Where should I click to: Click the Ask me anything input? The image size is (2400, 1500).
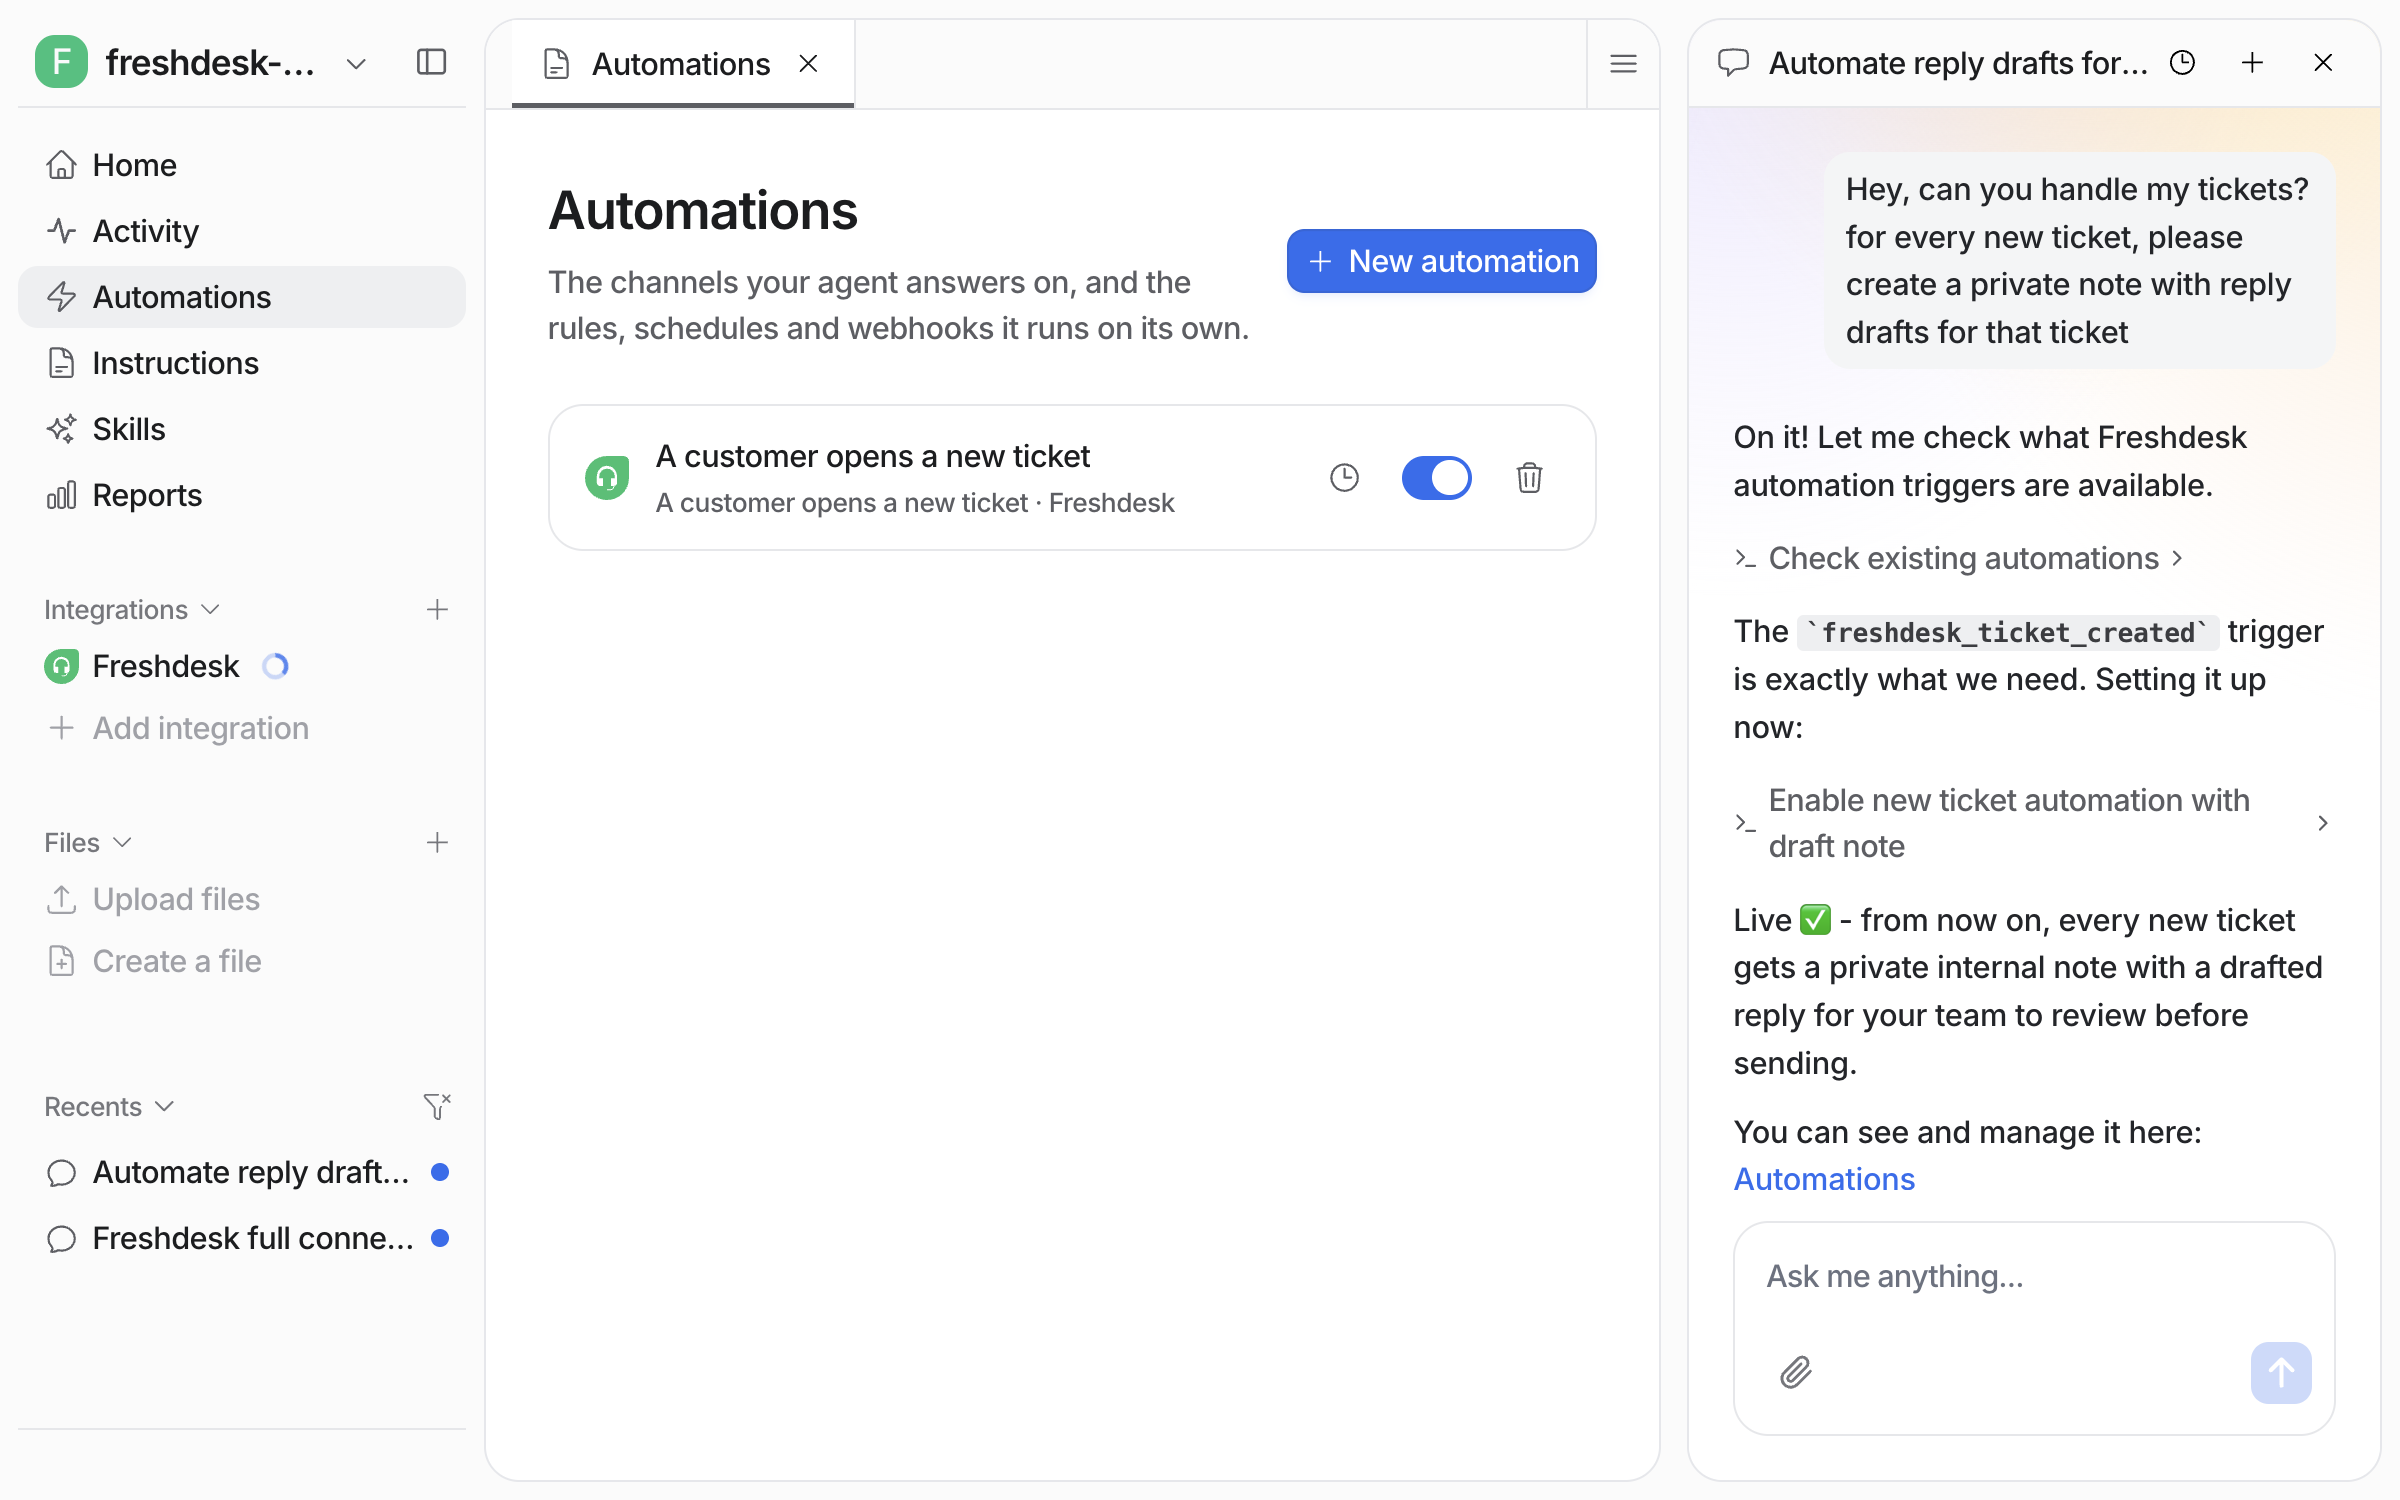click(x=2033, y=1277)
